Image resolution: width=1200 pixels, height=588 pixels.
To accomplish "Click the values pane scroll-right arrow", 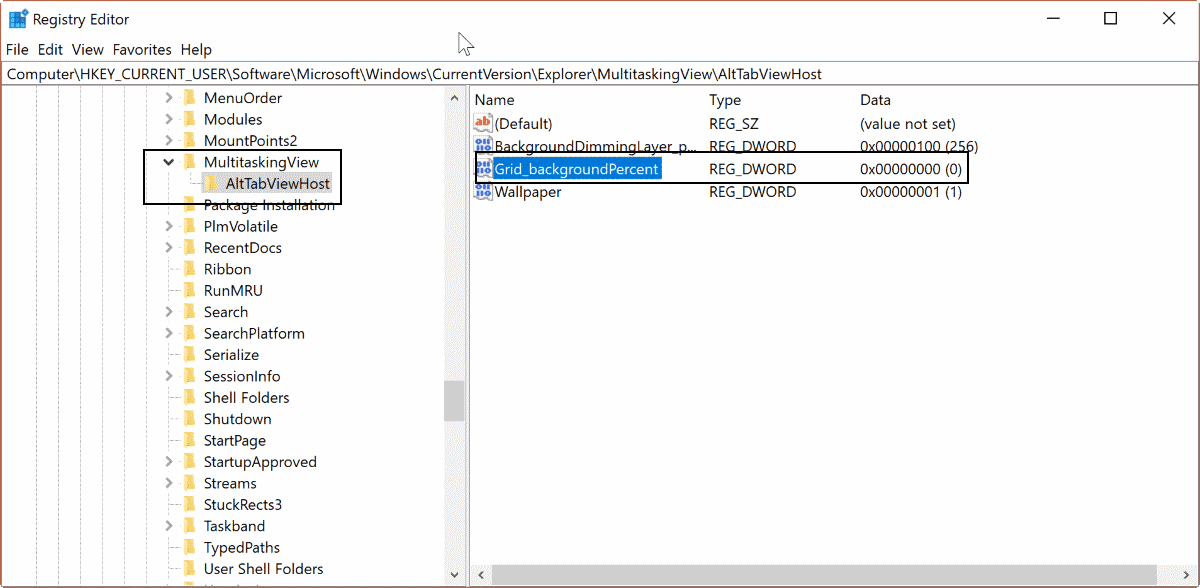I will click(1188, 575).
